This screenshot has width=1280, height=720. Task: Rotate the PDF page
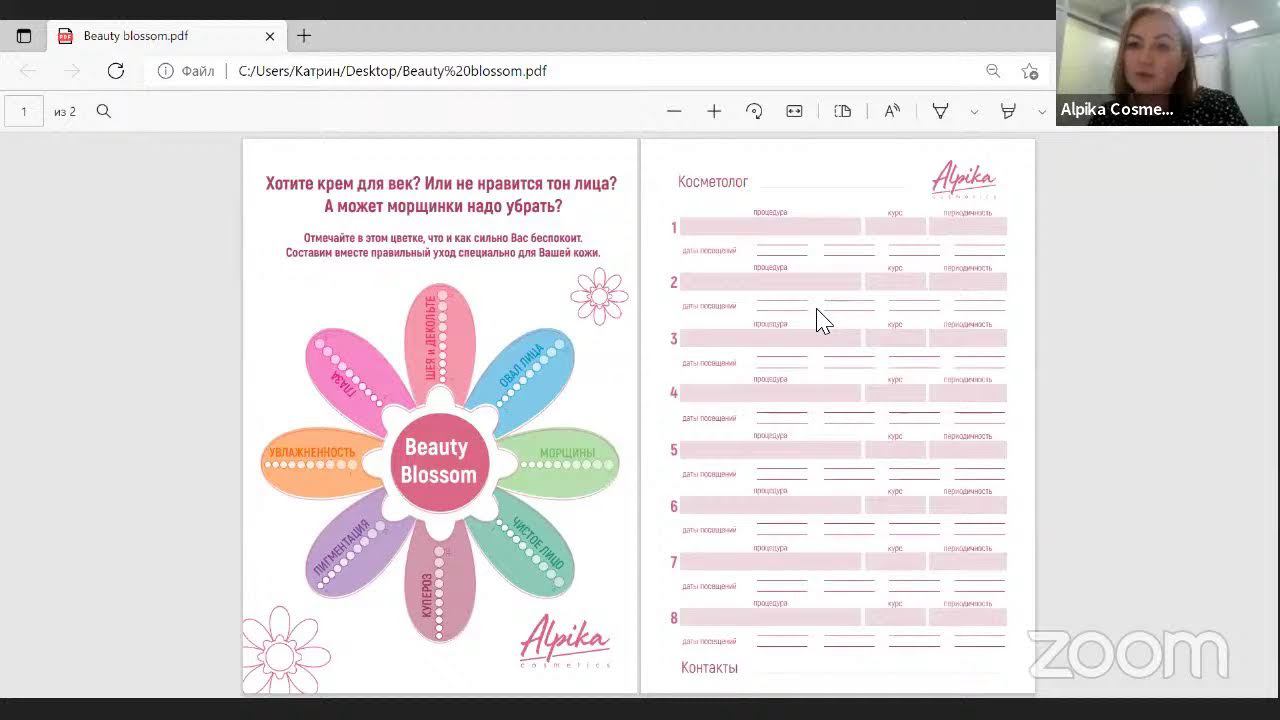(x=754, y=111)
